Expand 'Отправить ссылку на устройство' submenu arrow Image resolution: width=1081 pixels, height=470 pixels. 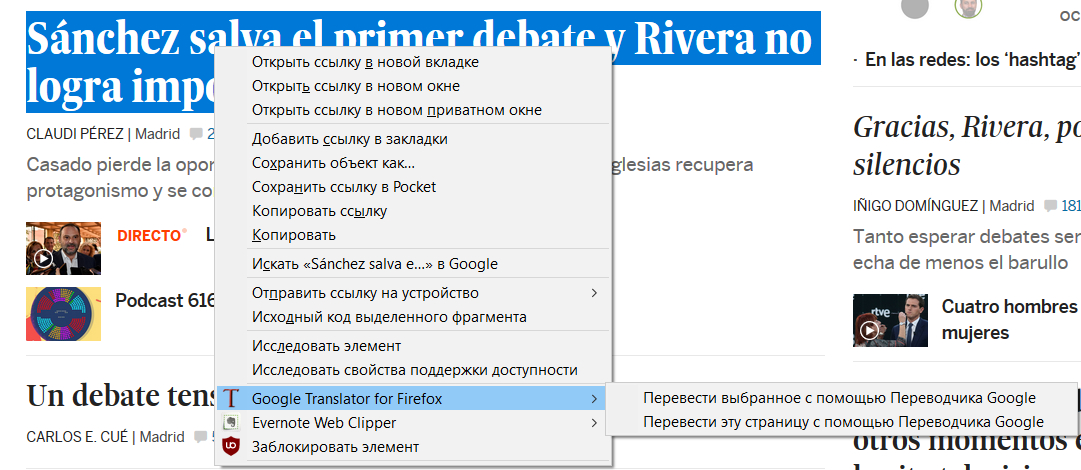pyautogui.click(x=594, y=293)
